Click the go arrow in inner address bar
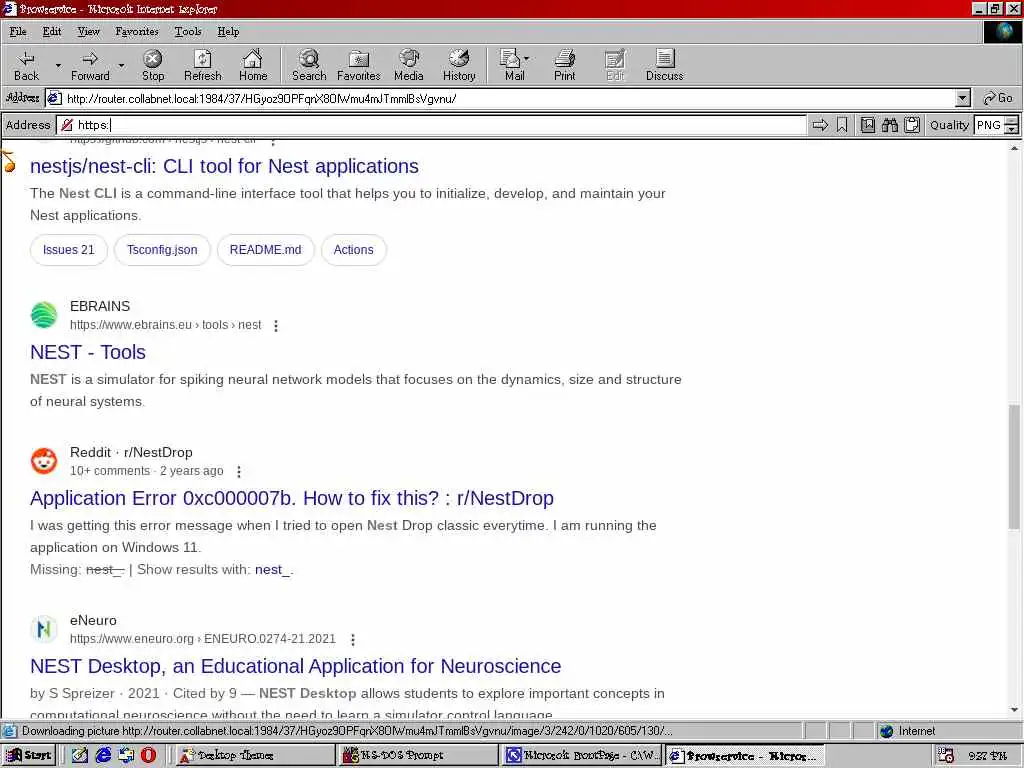 [x=820, y=125]
